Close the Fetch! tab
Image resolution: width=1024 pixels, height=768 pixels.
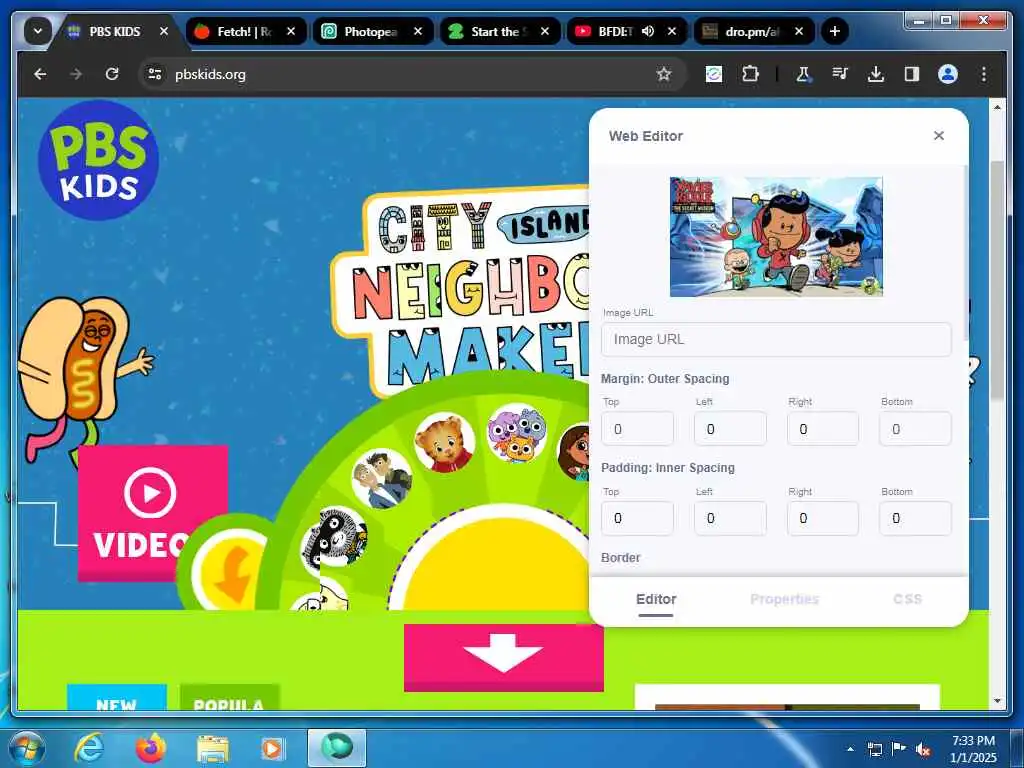coord(291,31)
